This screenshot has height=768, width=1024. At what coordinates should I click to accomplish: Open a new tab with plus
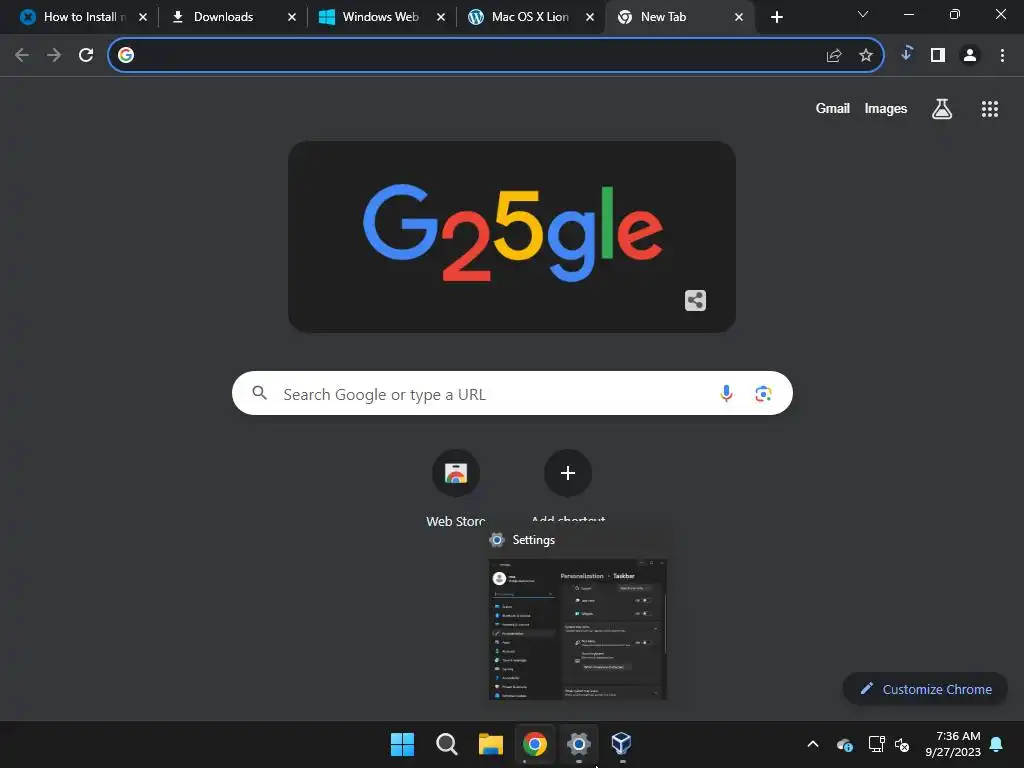pos(776,17)
